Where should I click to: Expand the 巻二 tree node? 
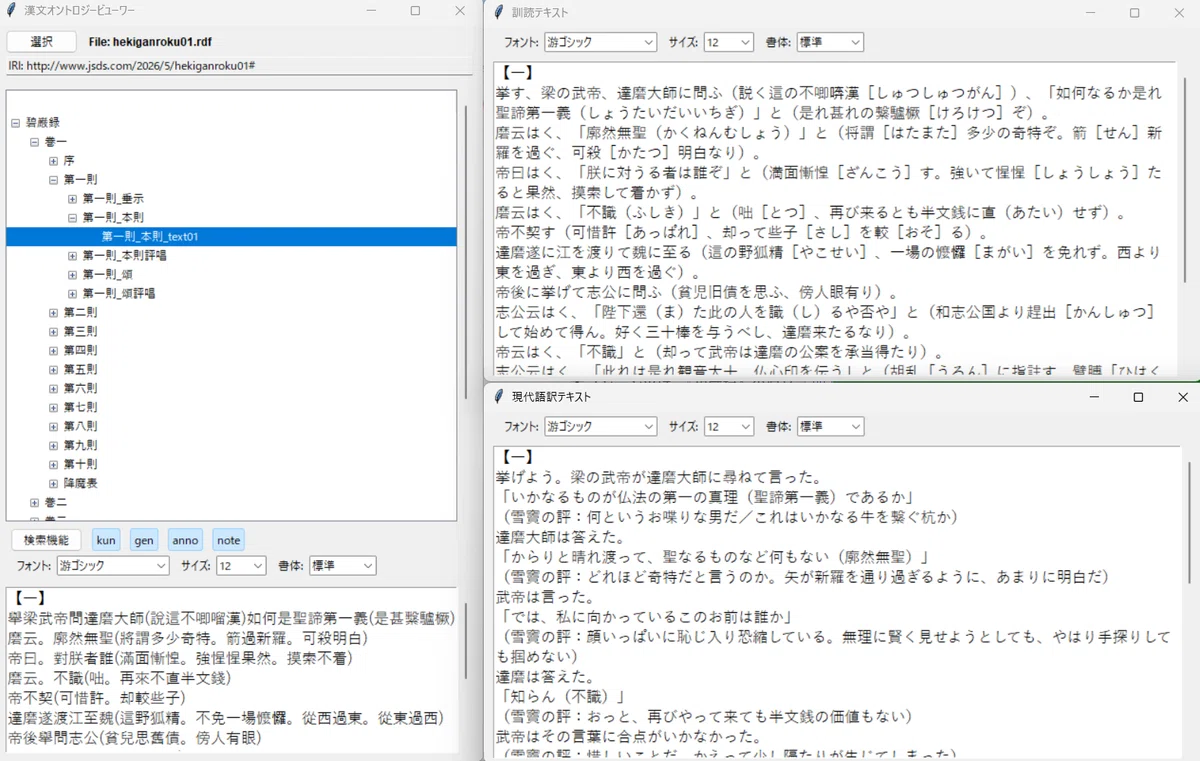35,502
